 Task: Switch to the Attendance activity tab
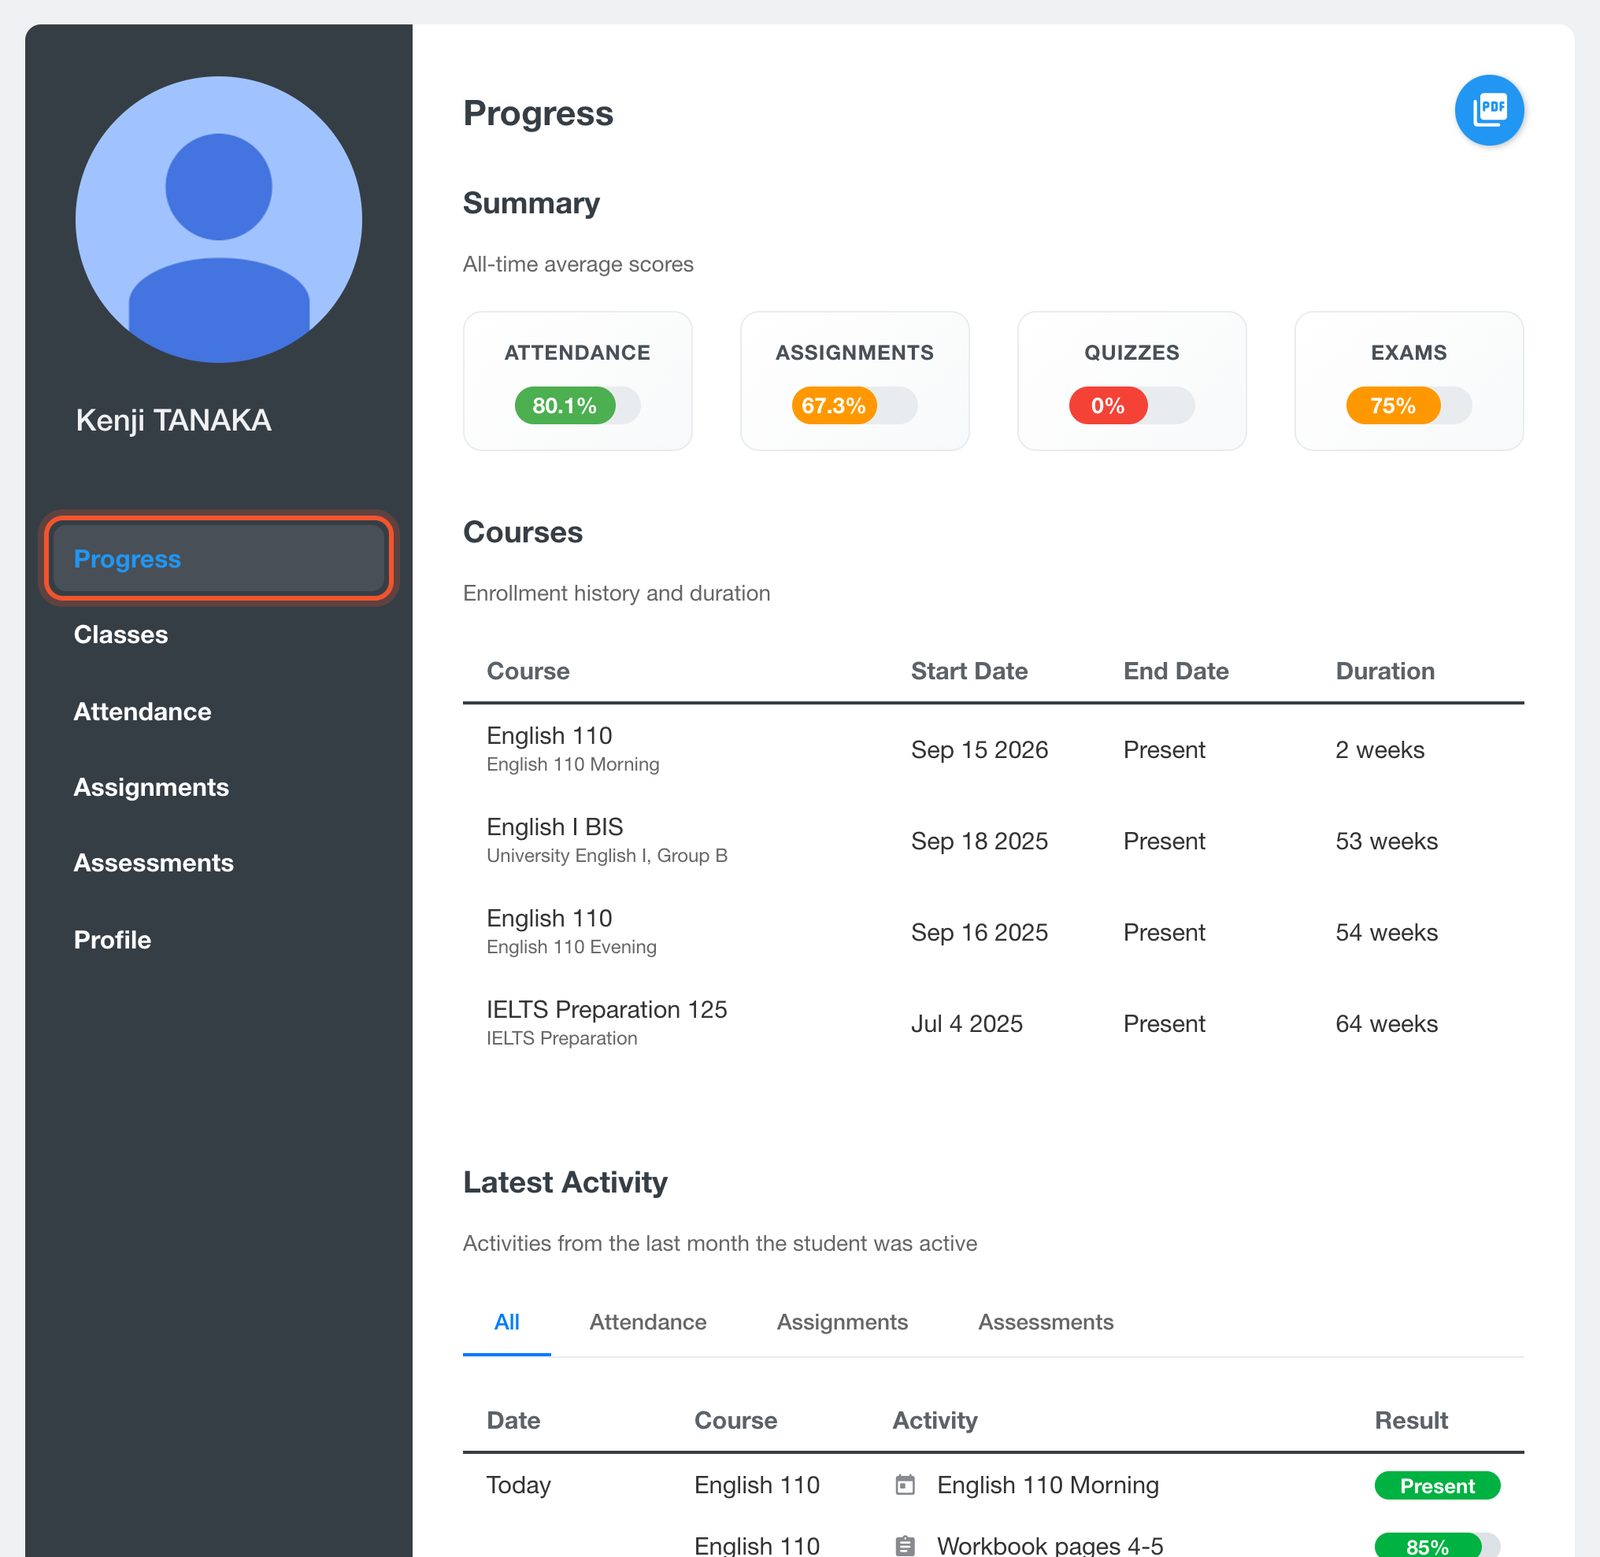[648, 1322]
